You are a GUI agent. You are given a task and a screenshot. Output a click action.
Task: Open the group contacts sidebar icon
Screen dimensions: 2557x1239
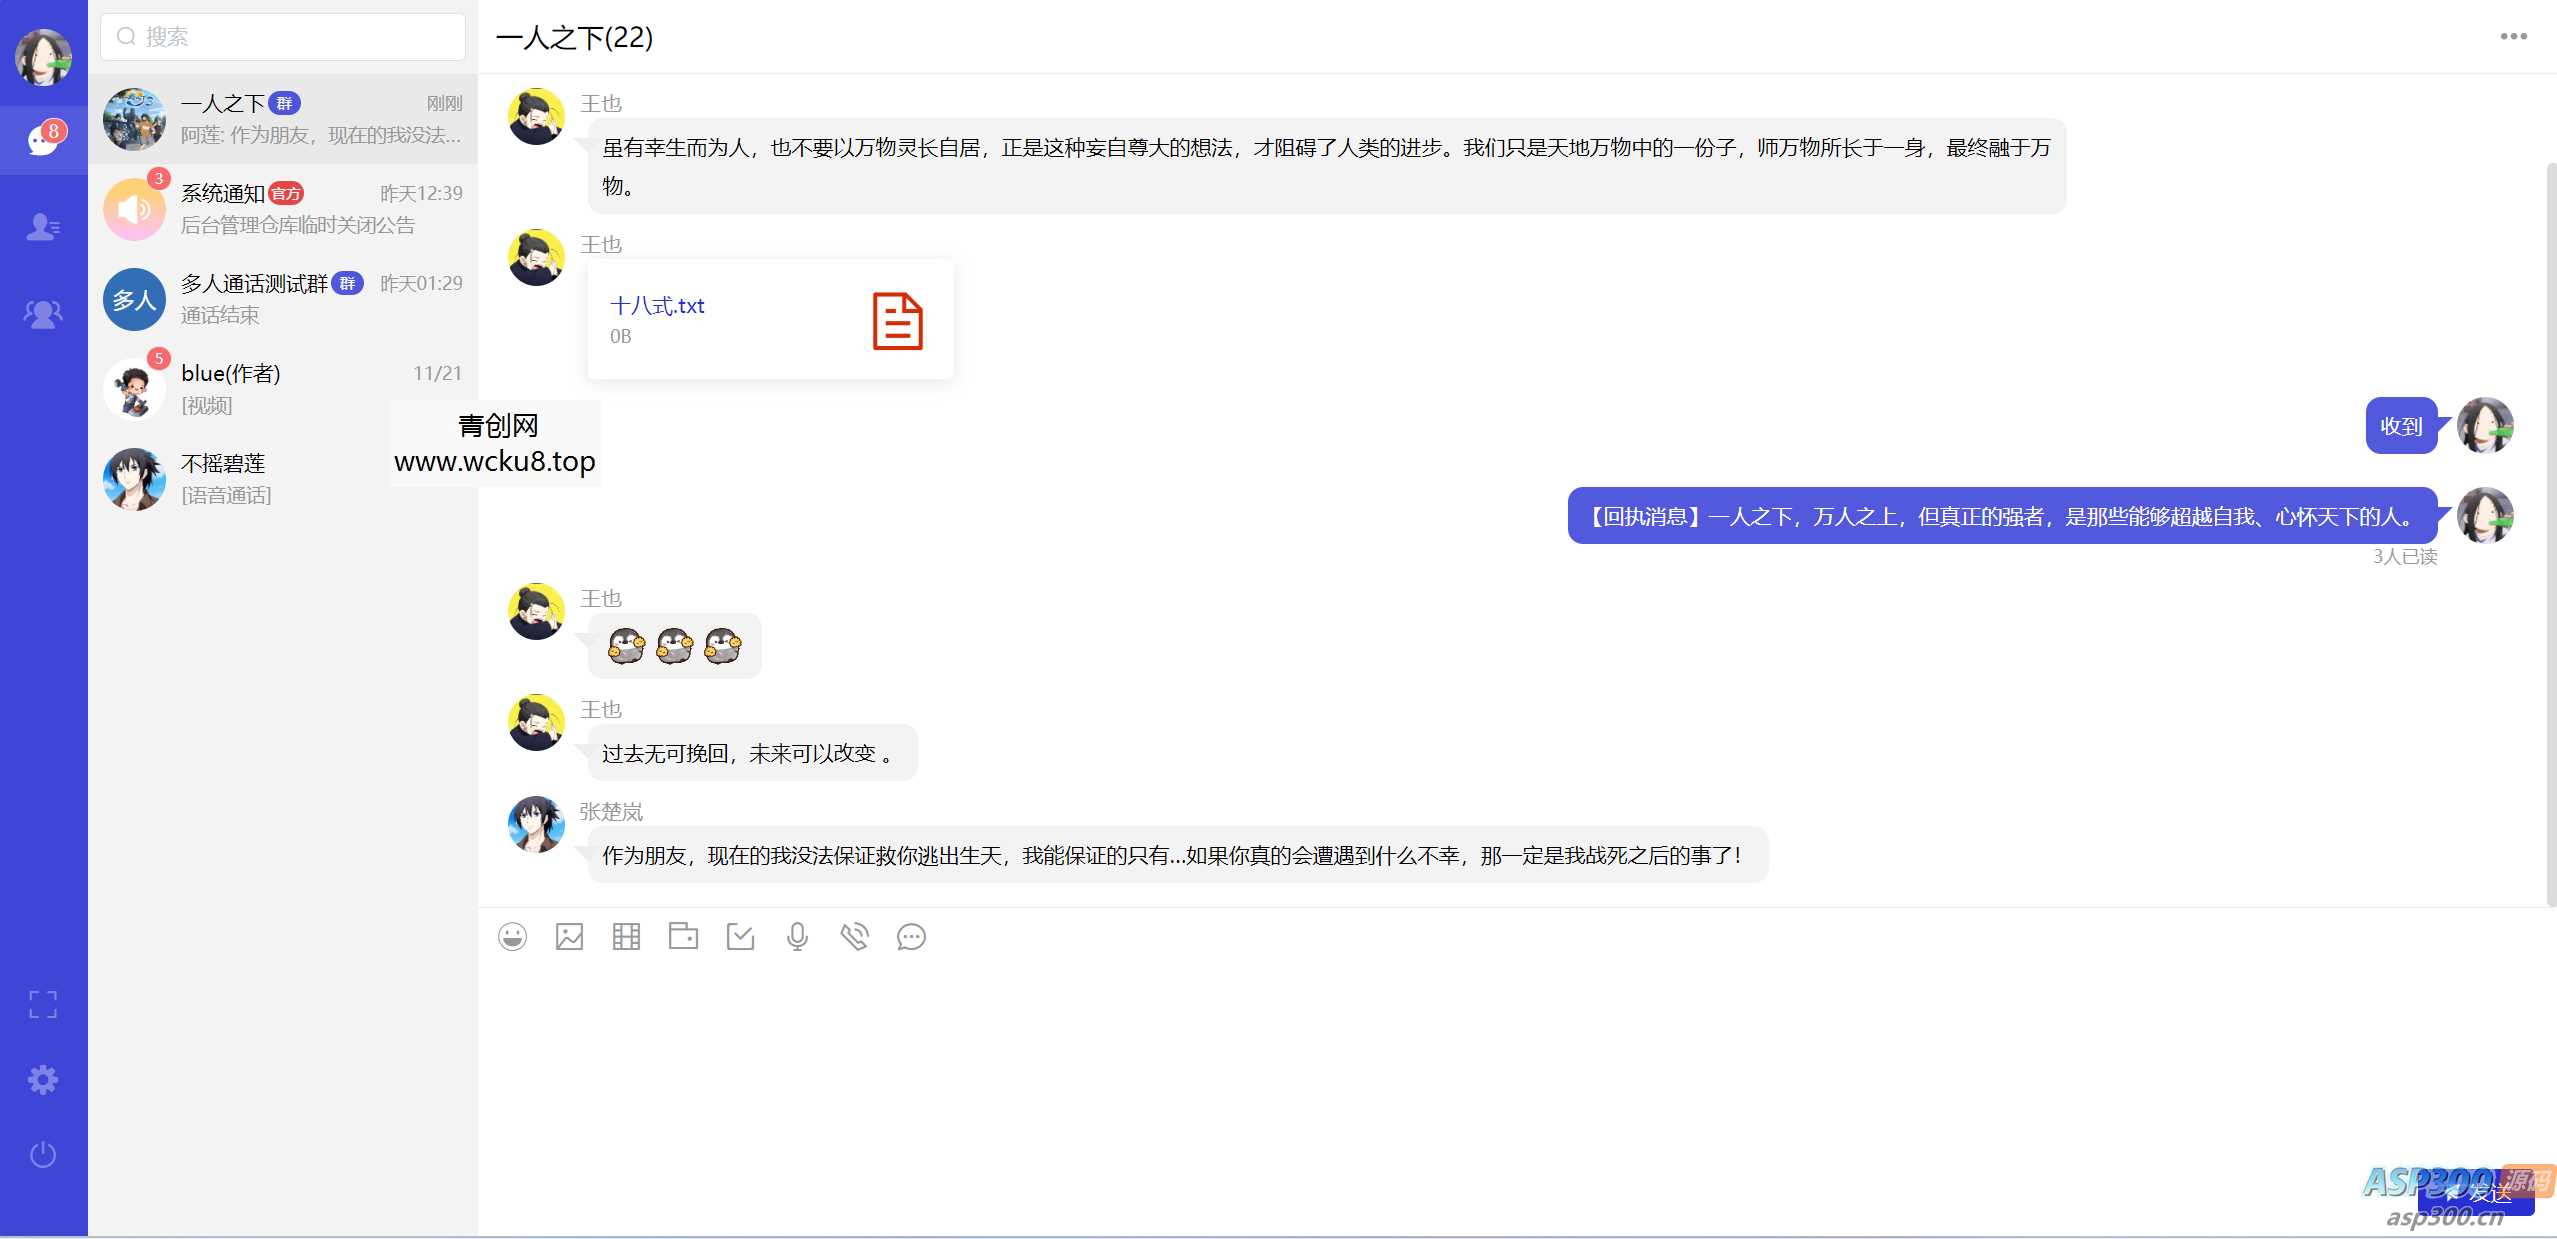coord(42,312)
